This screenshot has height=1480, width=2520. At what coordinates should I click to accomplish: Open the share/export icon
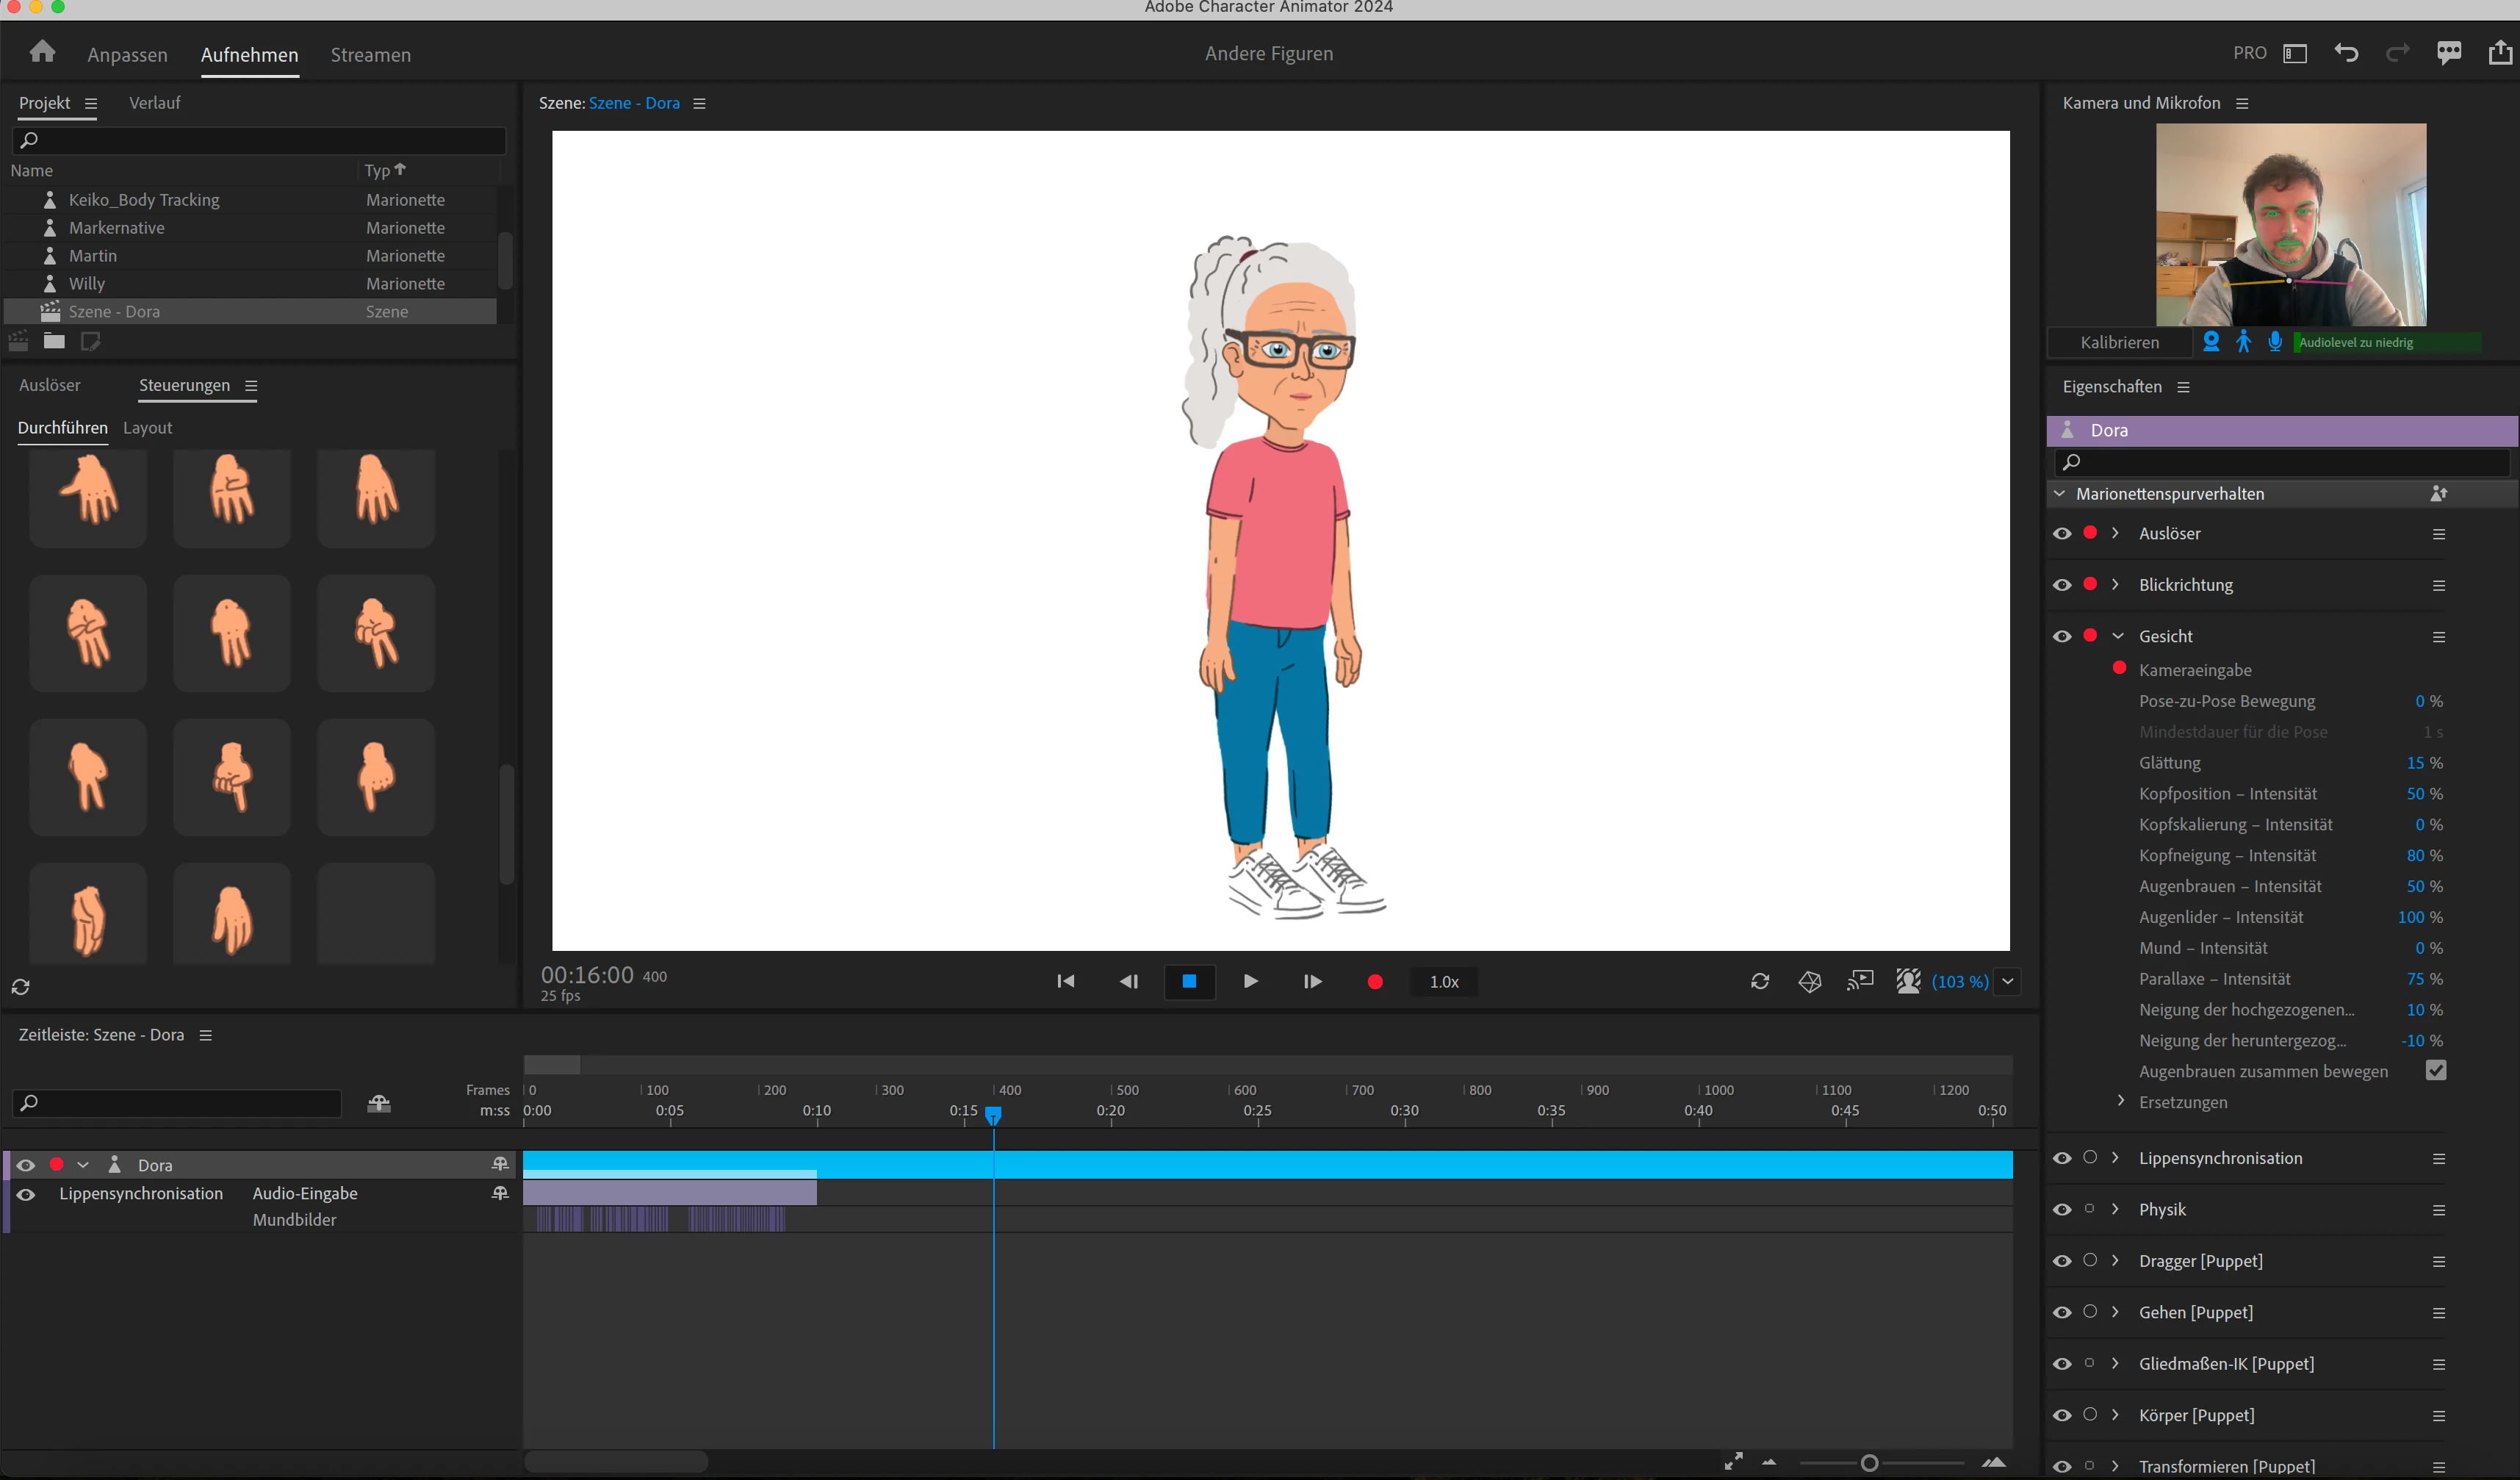pos(2499,53)
